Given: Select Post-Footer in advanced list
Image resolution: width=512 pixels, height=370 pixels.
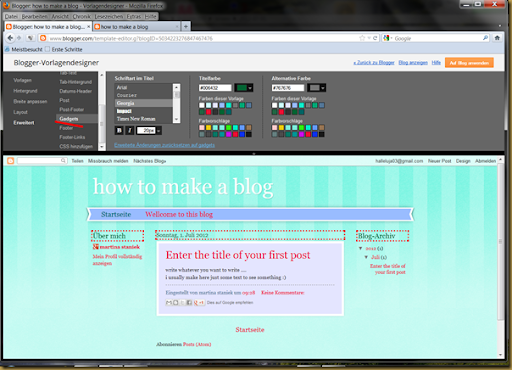Looking at the screenshot, I should coord(72,109).
